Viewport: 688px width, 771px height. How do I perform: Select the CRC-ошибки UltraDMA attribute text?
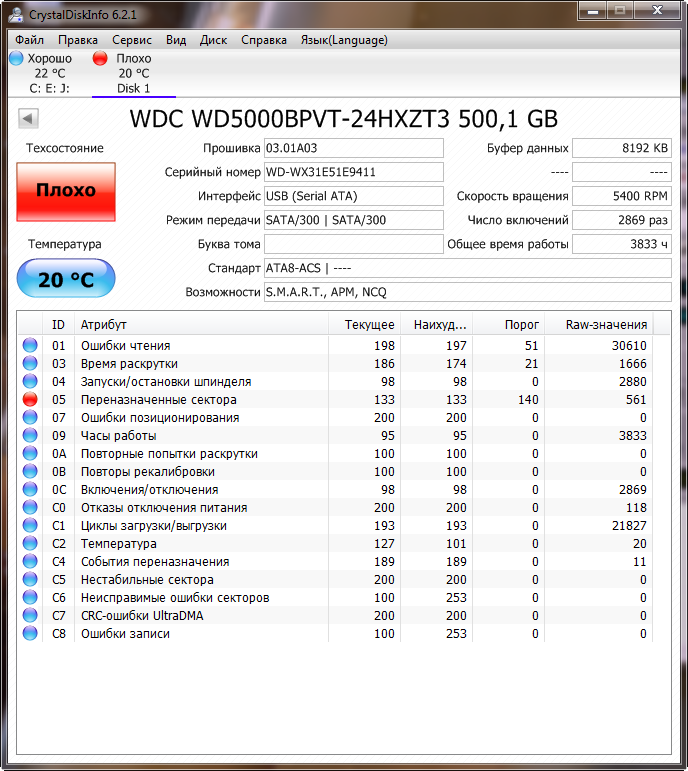click(142, 616)
